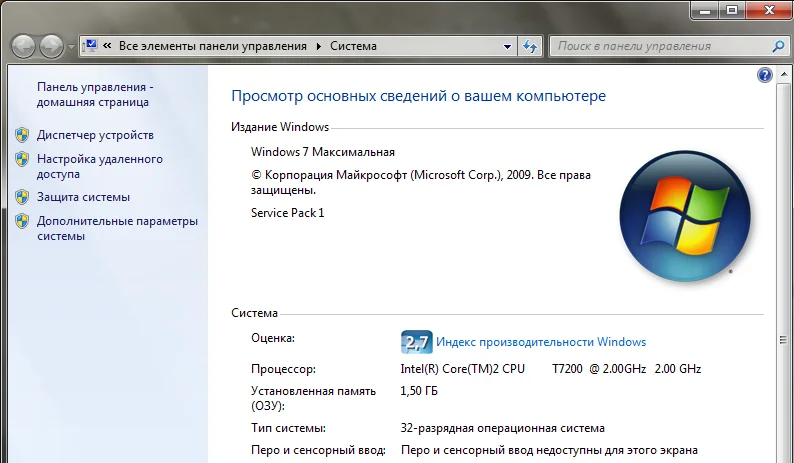Click the Microsoft Corp. copyright text
Image resolution: width=794 pixels, height=463 pixels.
(421, 182)
